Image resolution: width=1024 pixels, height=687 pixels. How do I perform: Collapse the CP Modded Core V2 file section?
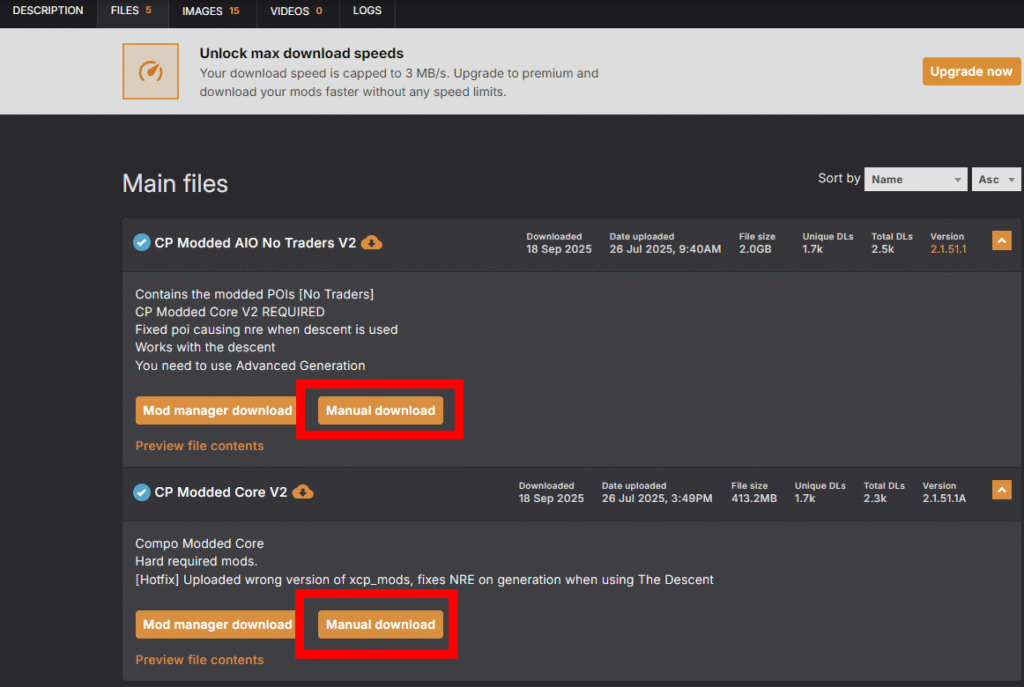point(1001,490)
